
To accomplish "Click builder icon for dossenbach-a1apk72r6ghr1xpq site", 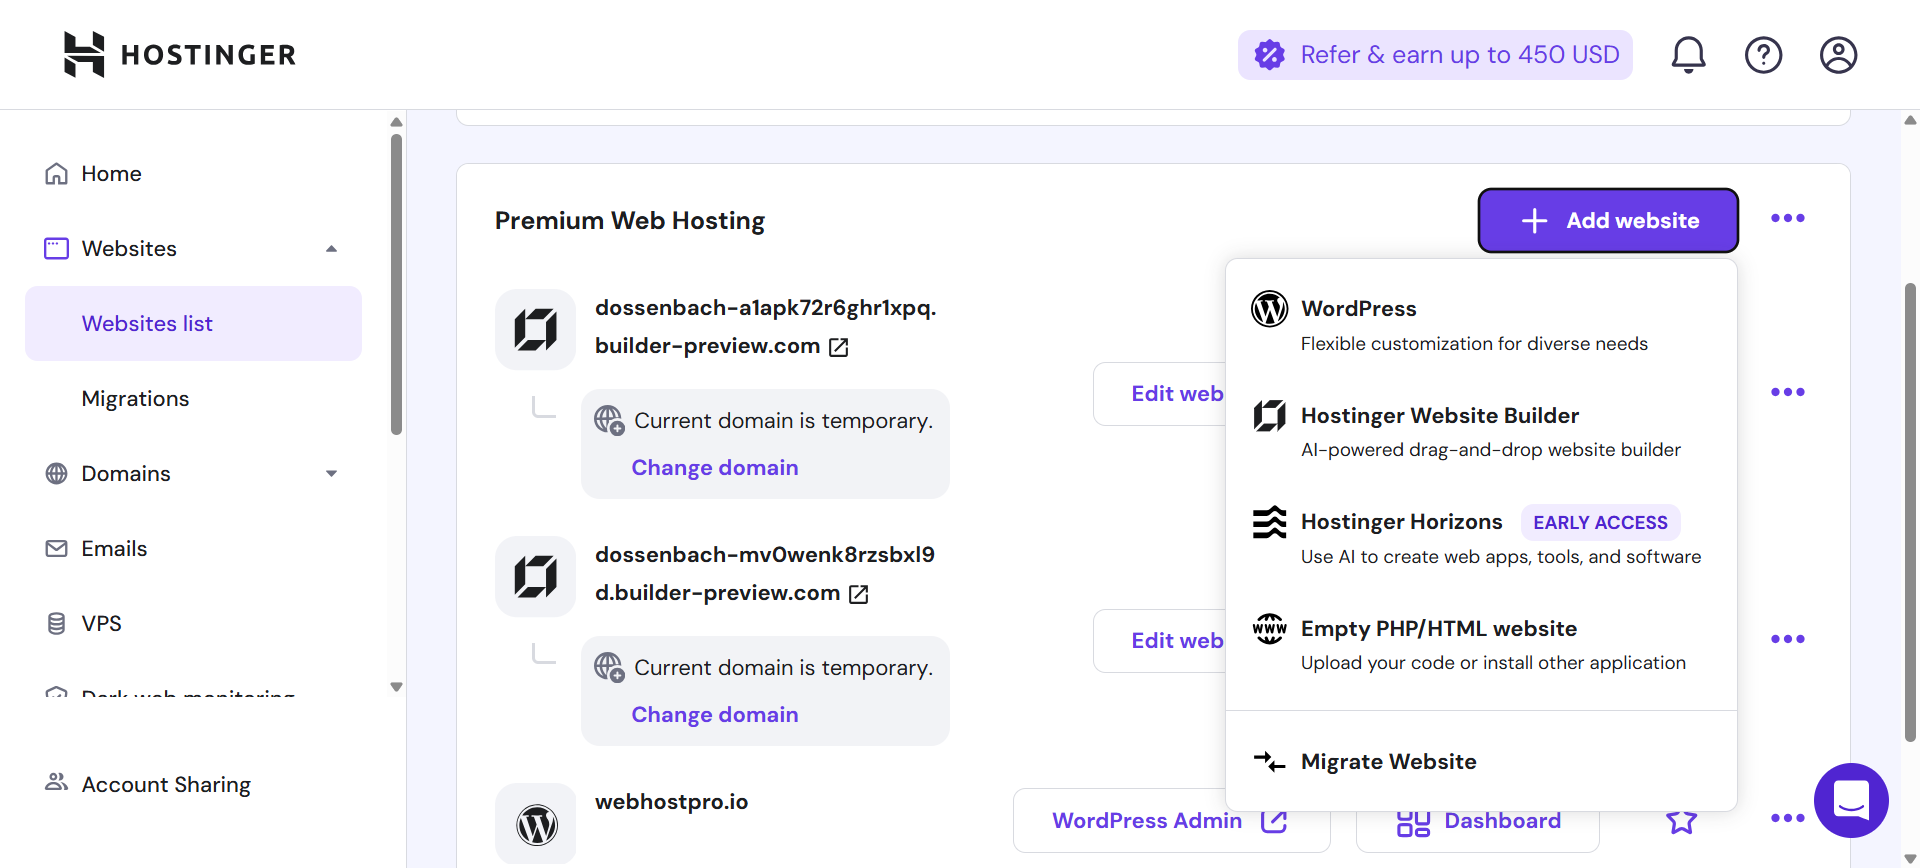I will click(x=536, y=330).
